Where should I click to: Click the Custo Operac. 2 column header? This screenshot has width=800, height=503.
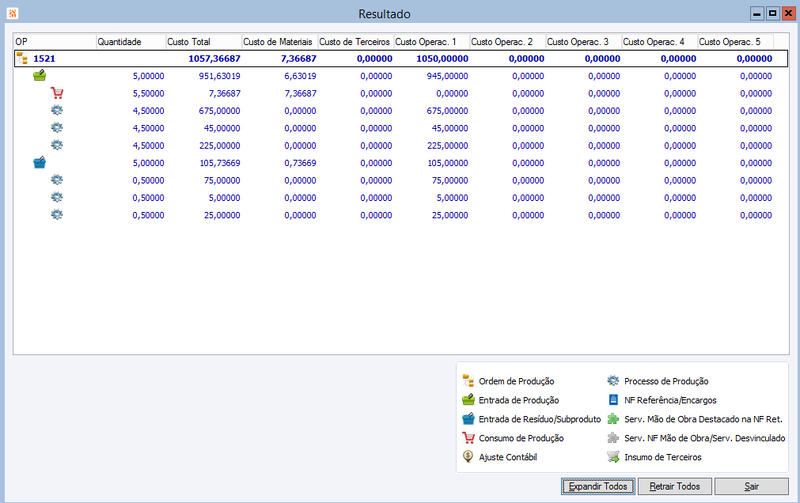coord(507,42)
